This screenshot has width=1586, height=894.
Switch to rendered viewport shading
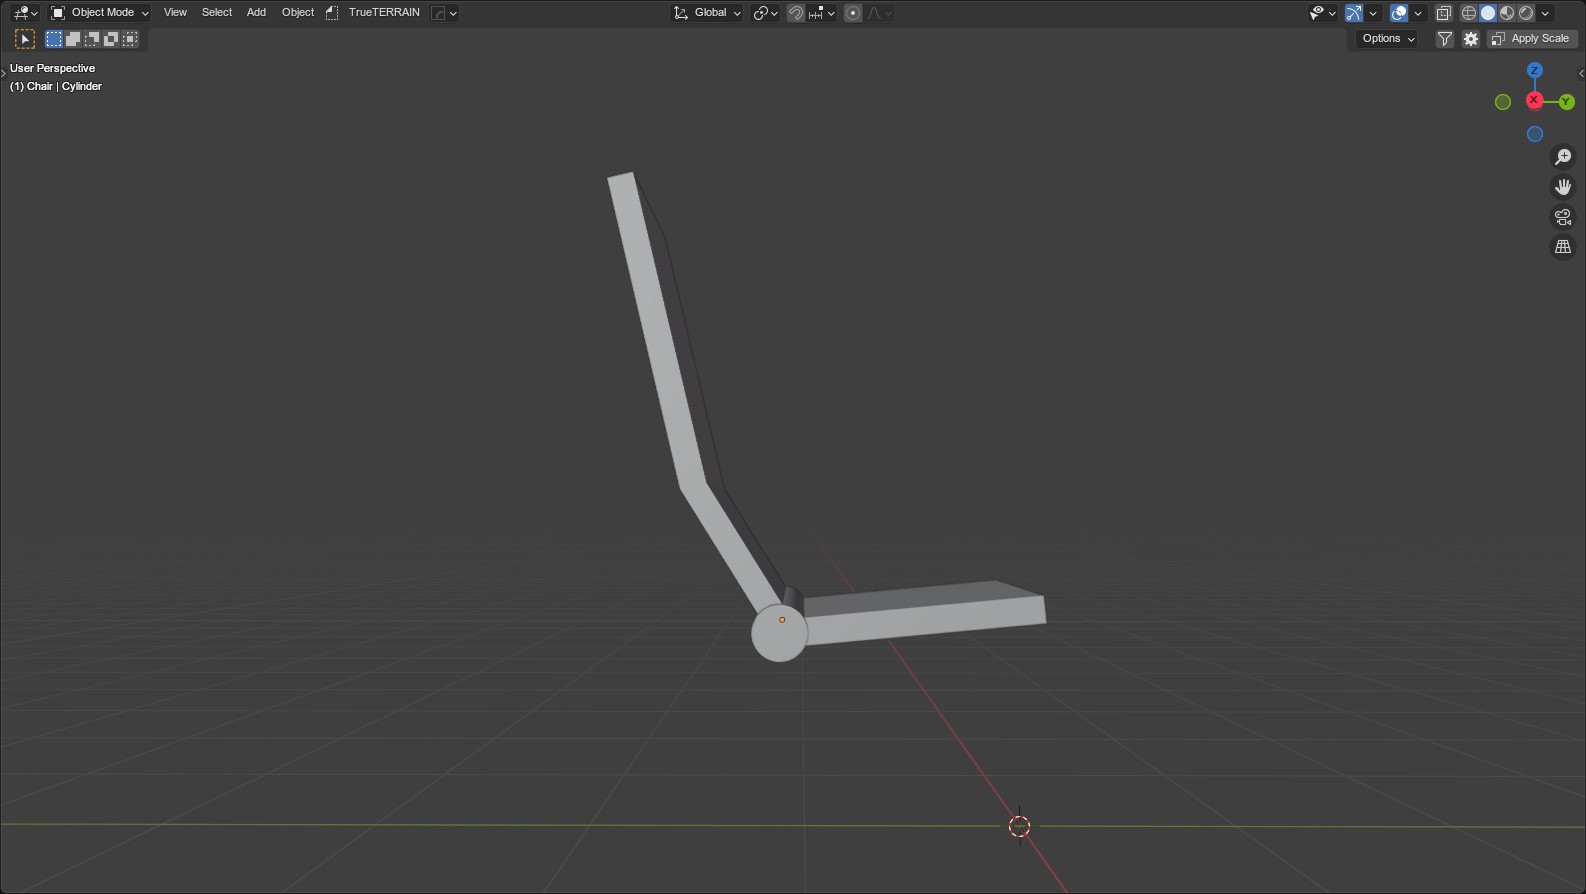[x=1526, y=13]
